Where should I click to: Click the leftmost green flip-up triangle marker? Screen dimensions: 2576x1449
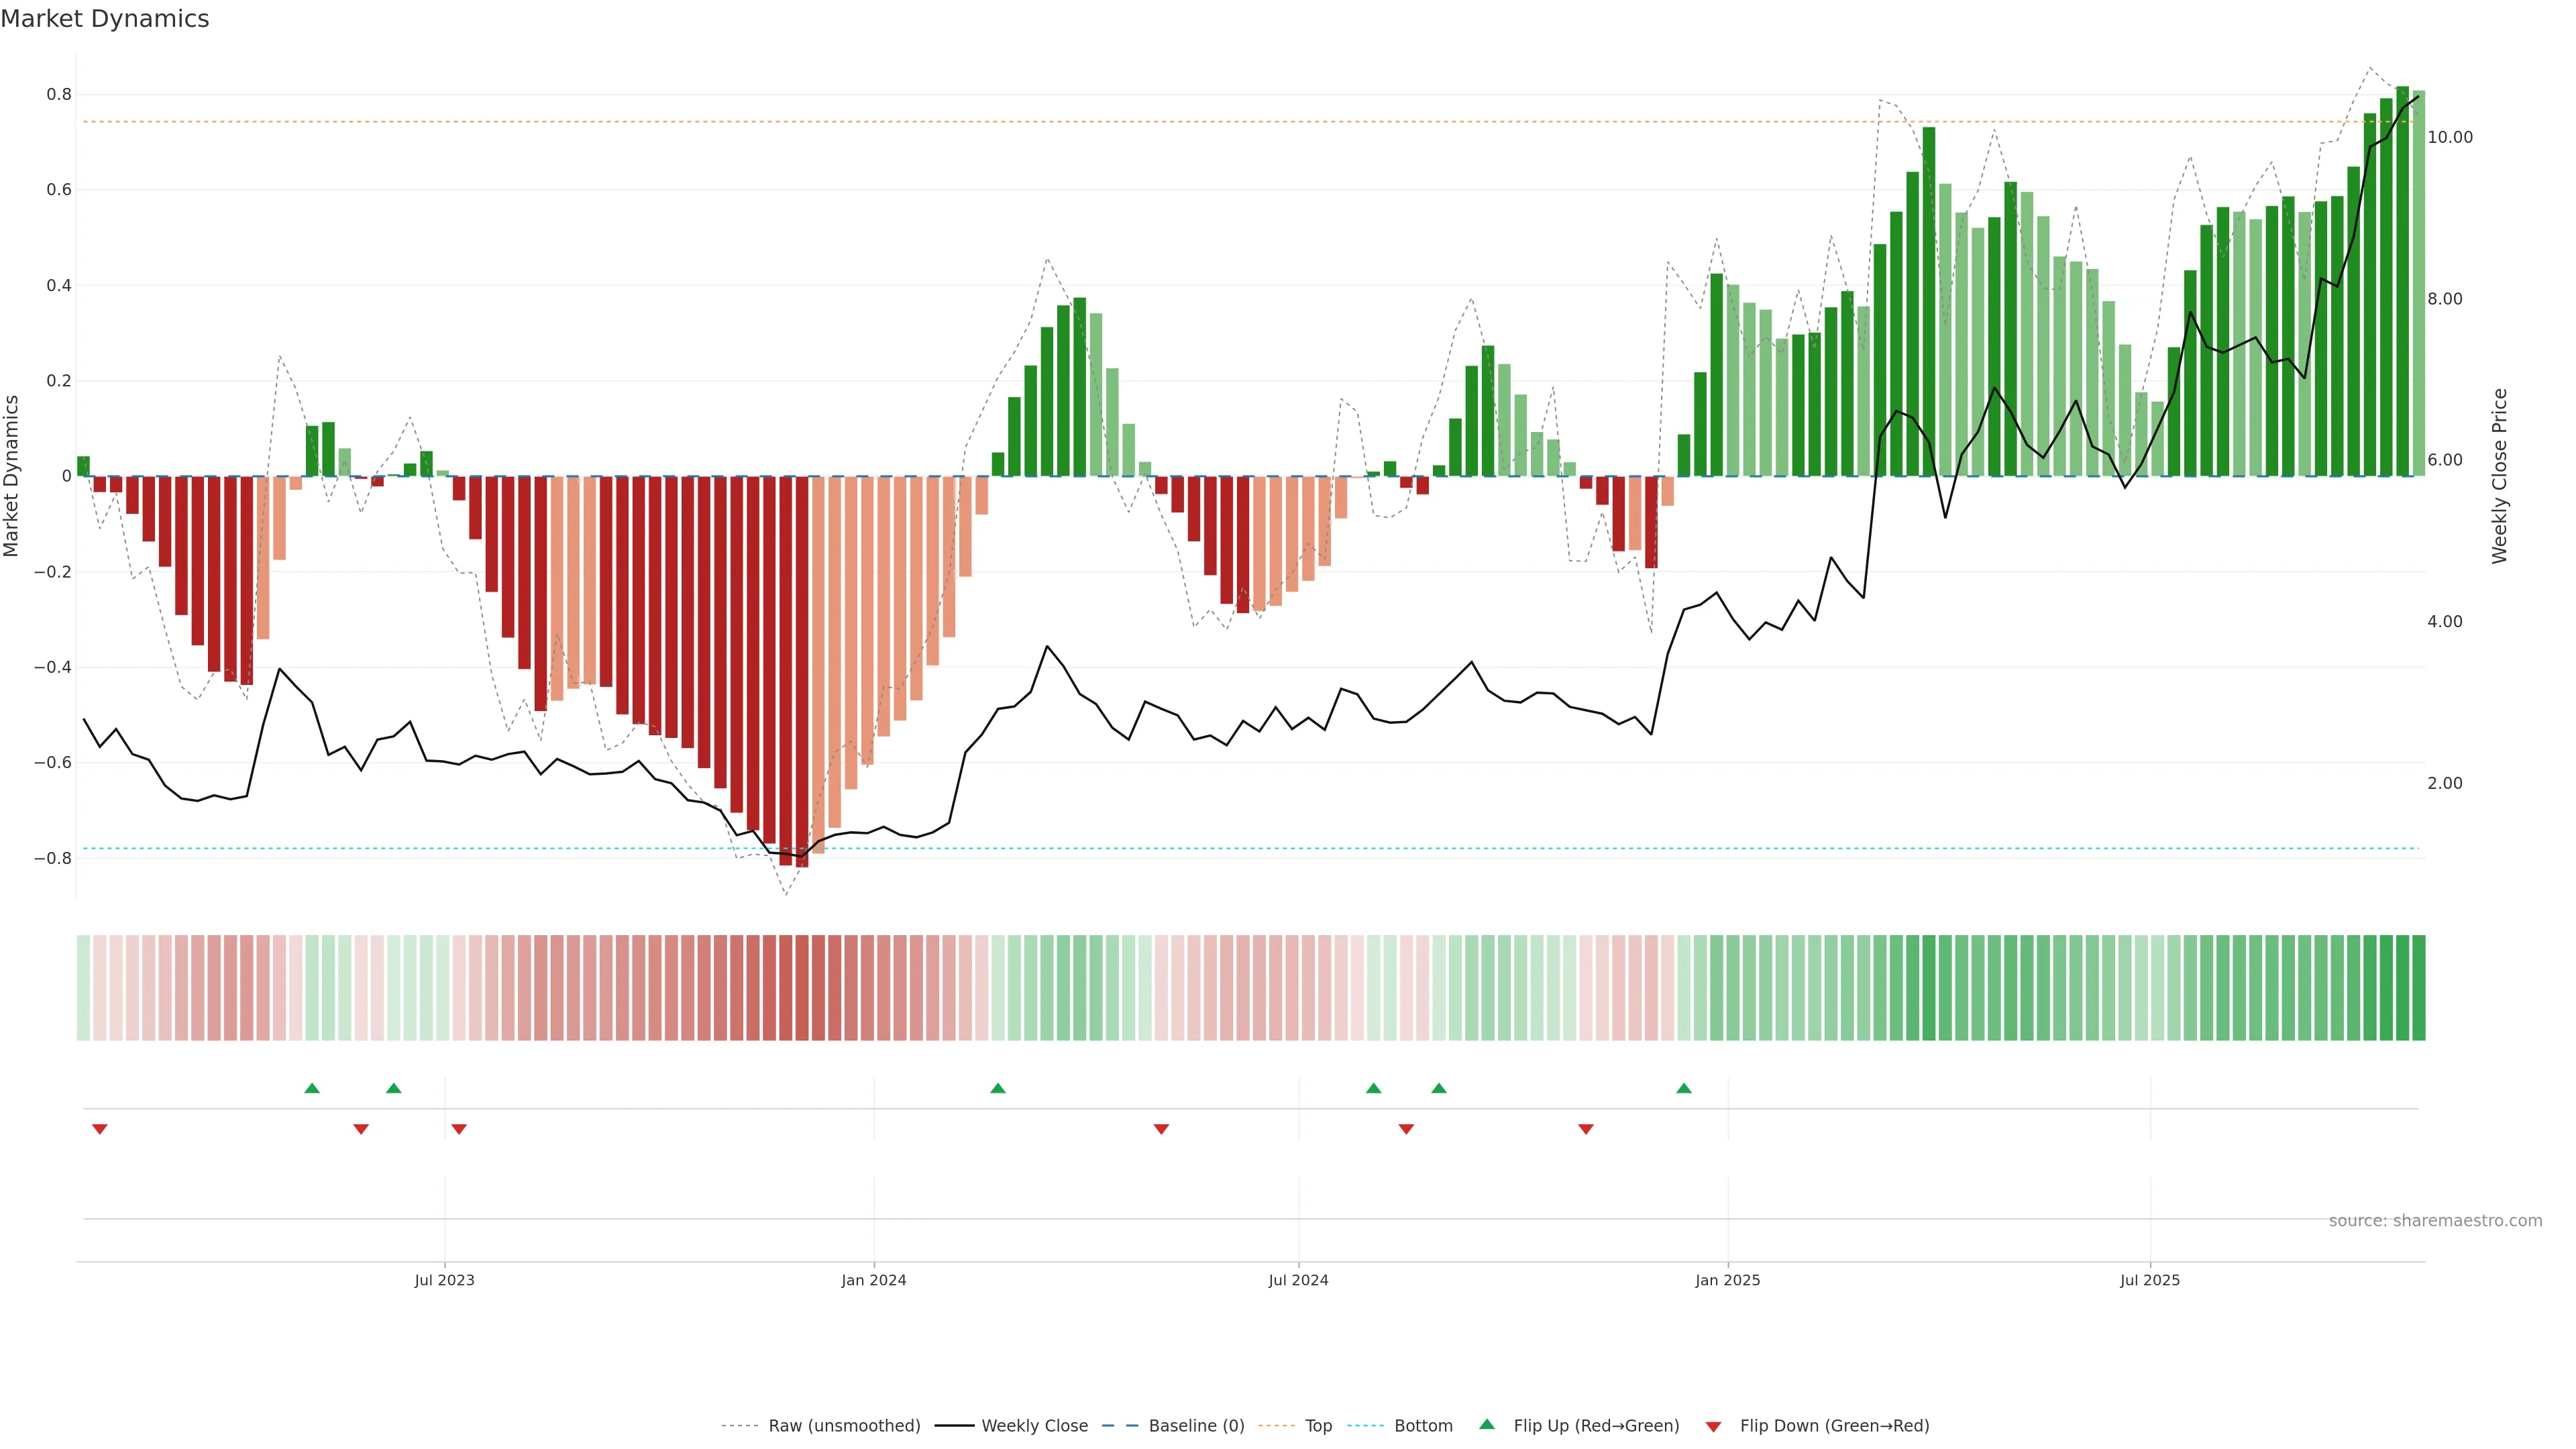click(x=312, y=1088)
